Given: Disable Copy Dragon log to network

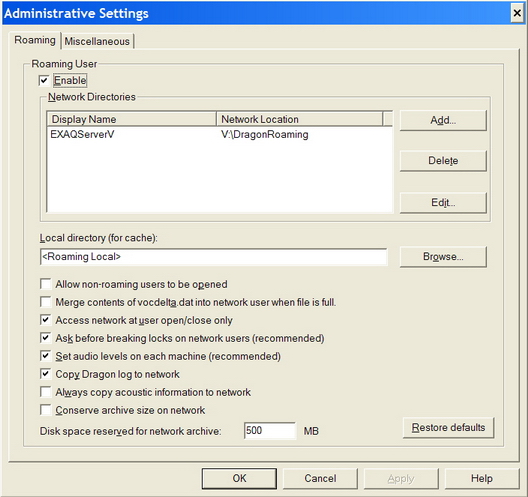Looking at the screenshot, I should pos(45,374).
